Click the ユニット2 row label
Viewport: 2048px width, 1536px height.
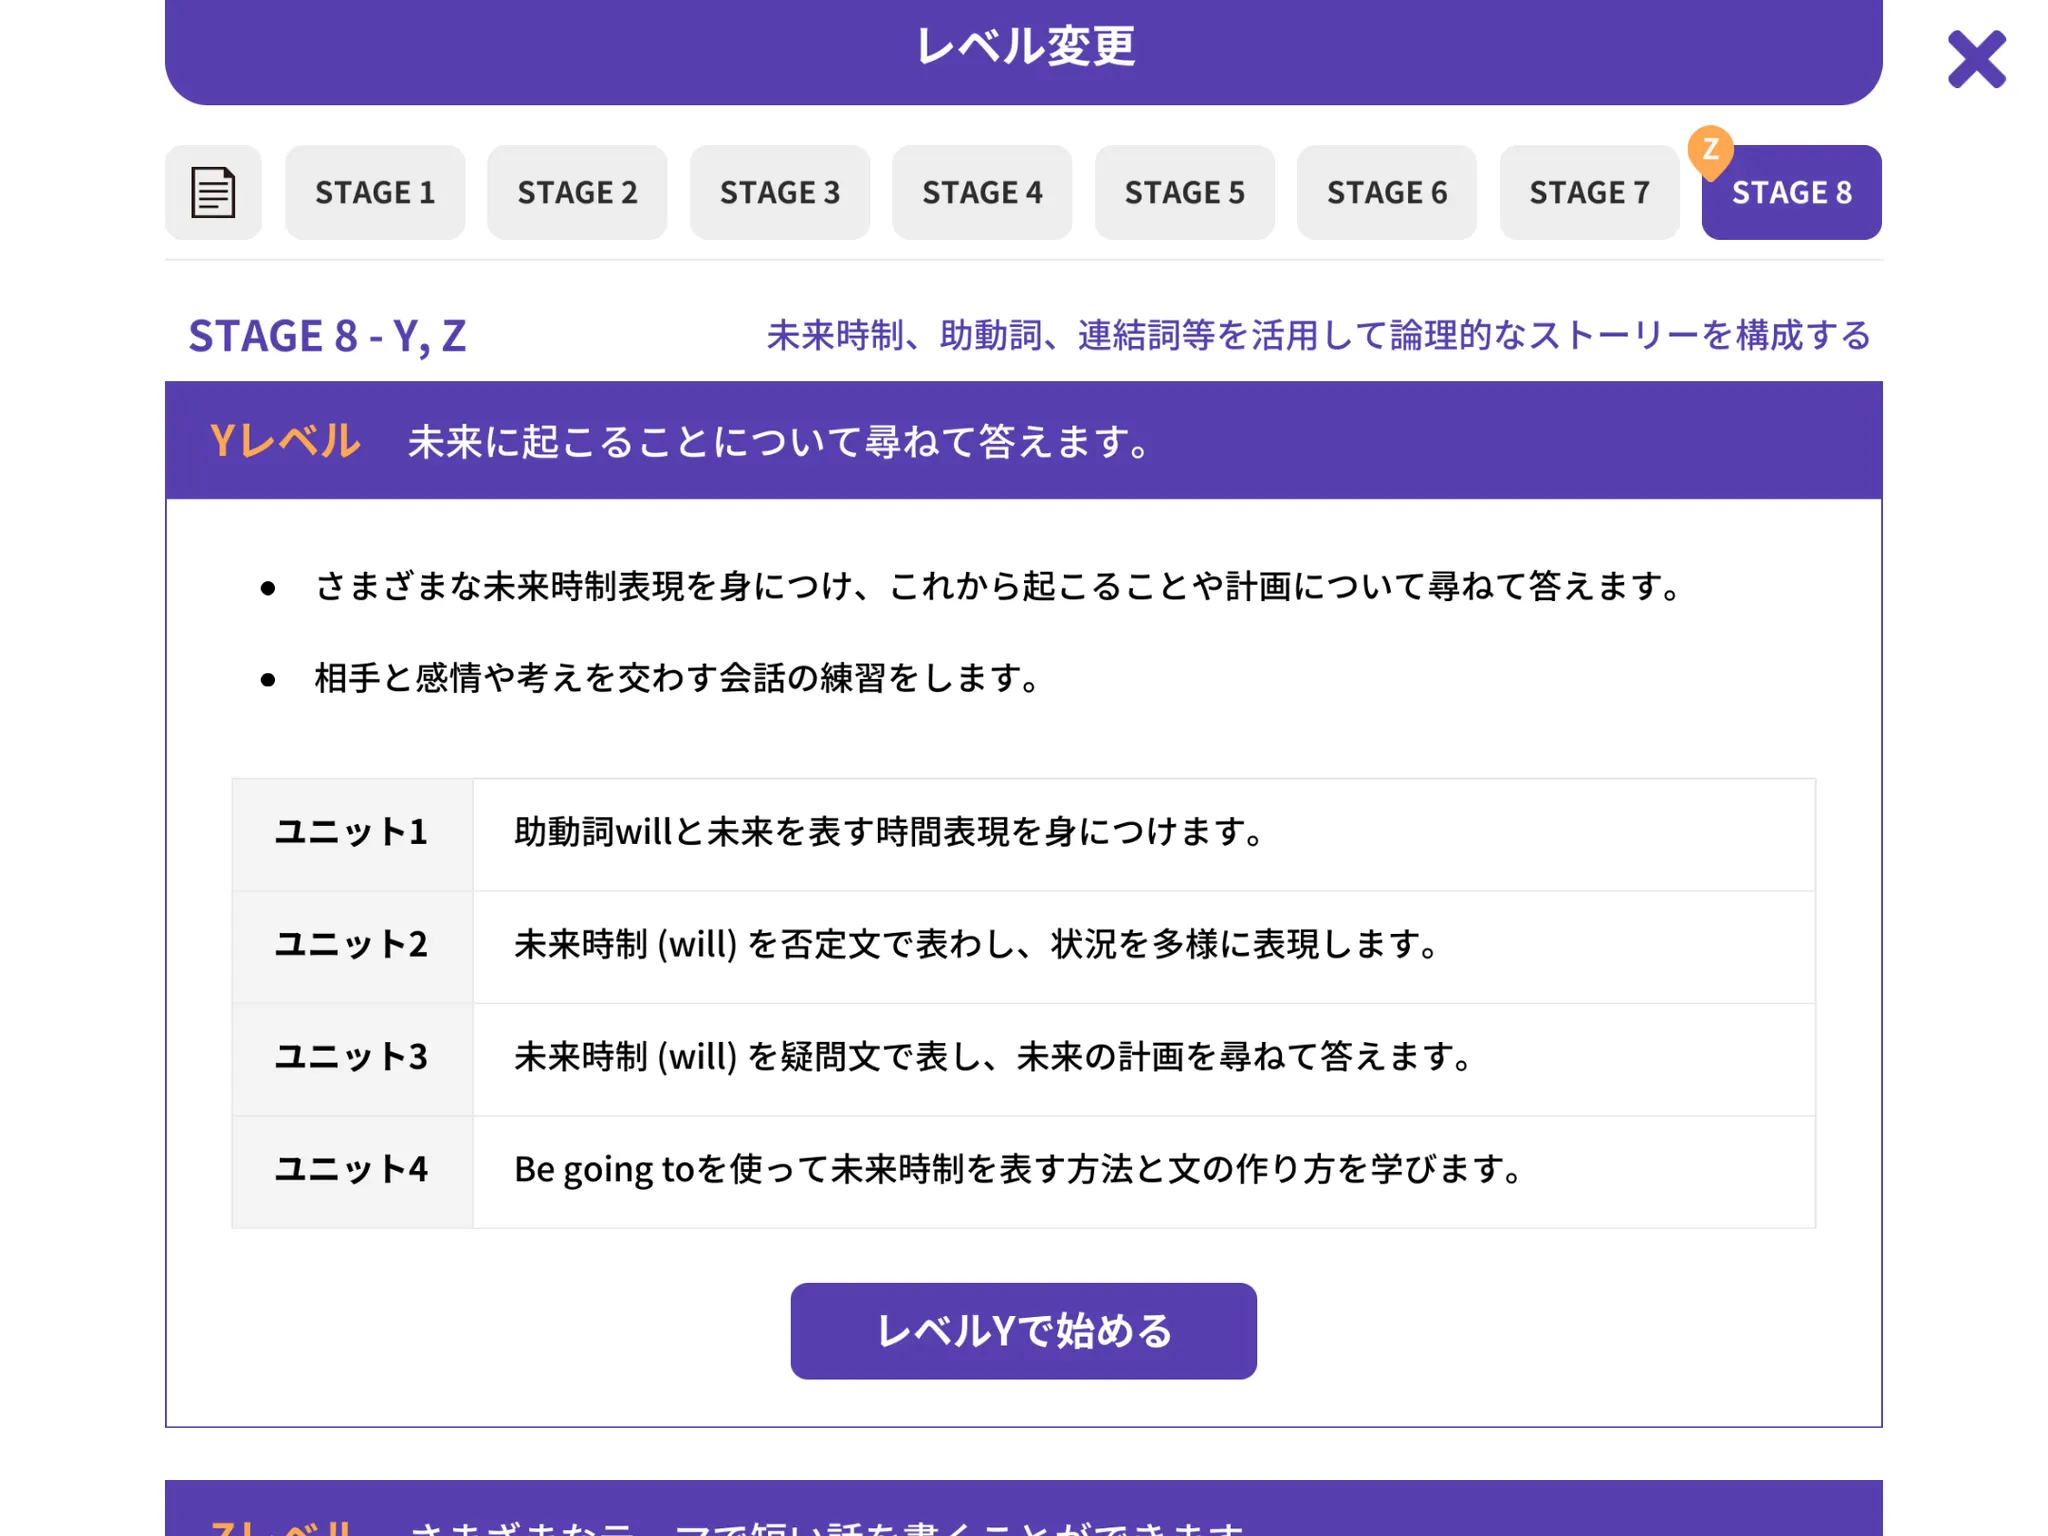[x=351, y=944]
